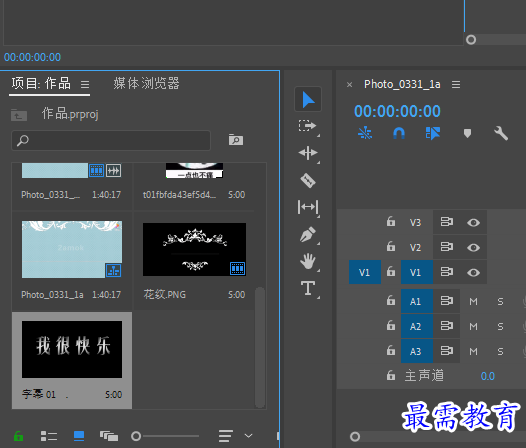Open the Photo_0331_1a sequence panel menu
This screenshot has width=526, height=448.
pos(456,84)
